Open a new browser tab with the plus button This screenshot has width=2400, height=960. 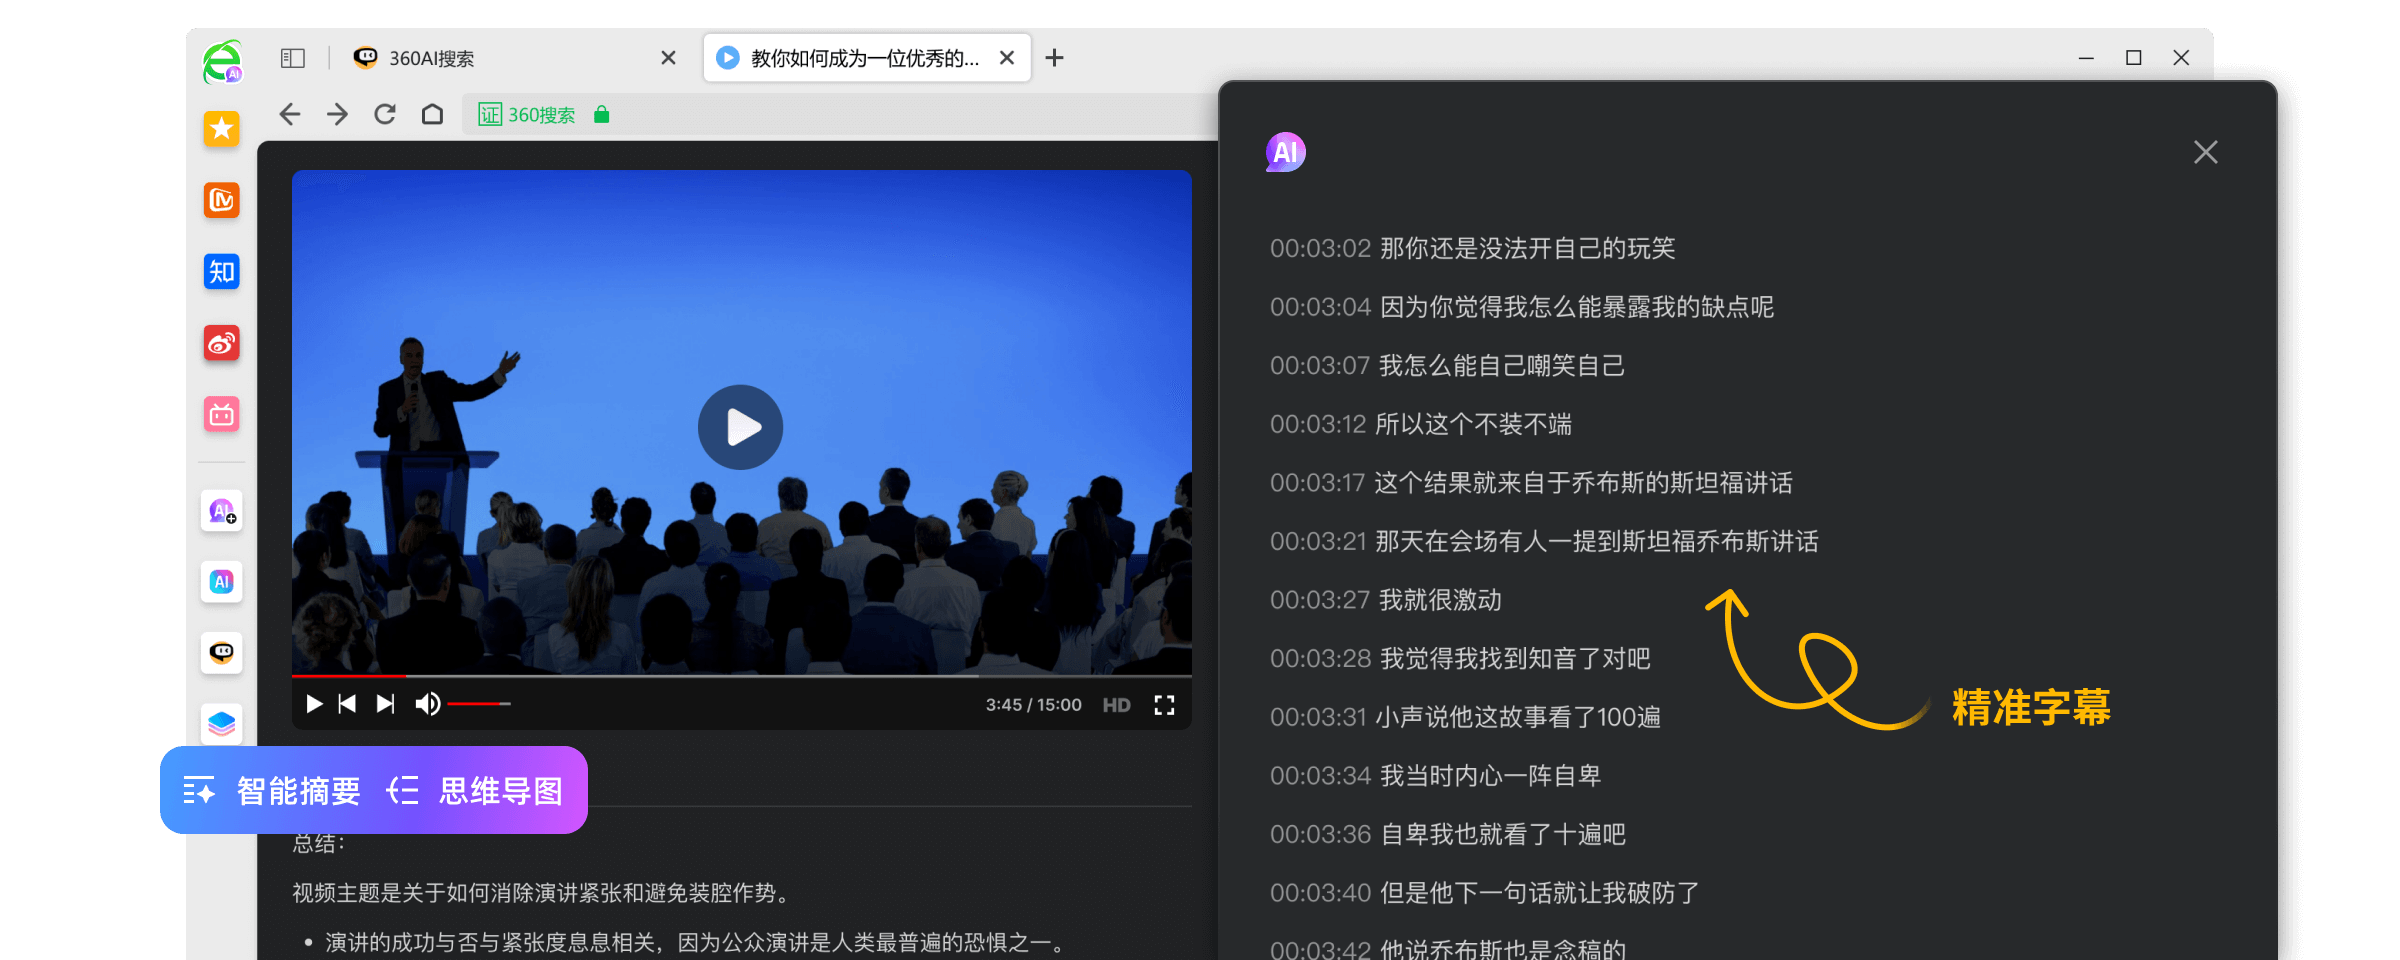tap(1054, 57)
